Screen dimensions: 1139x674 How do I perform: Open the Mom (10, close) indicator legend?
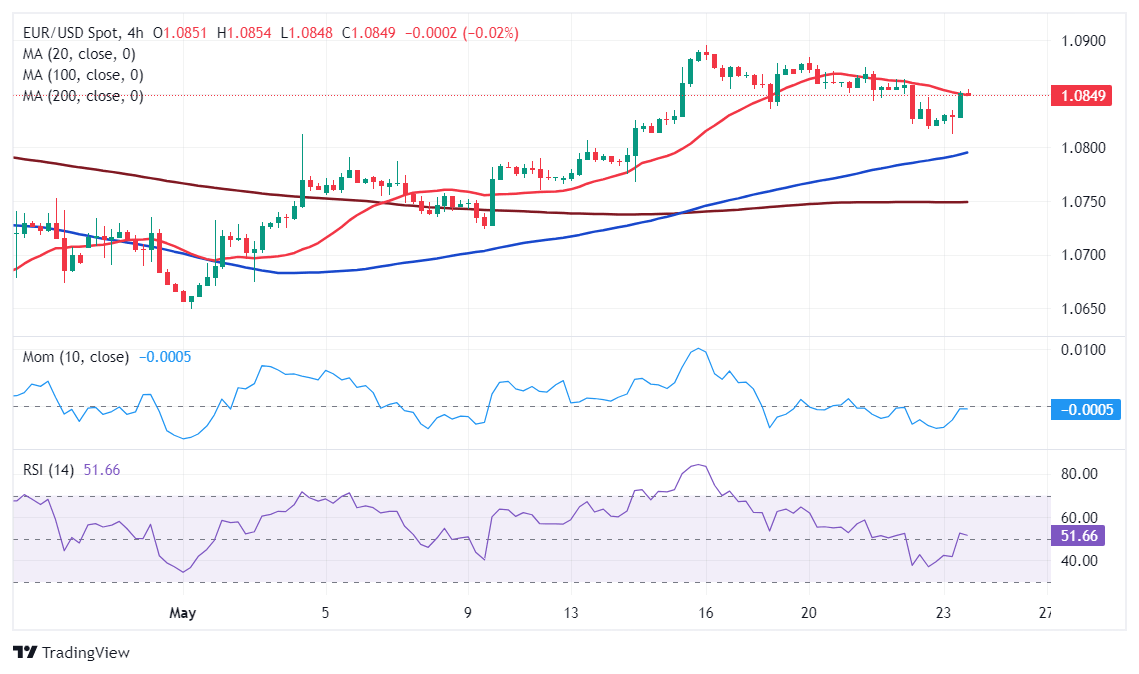pos(76,357)
